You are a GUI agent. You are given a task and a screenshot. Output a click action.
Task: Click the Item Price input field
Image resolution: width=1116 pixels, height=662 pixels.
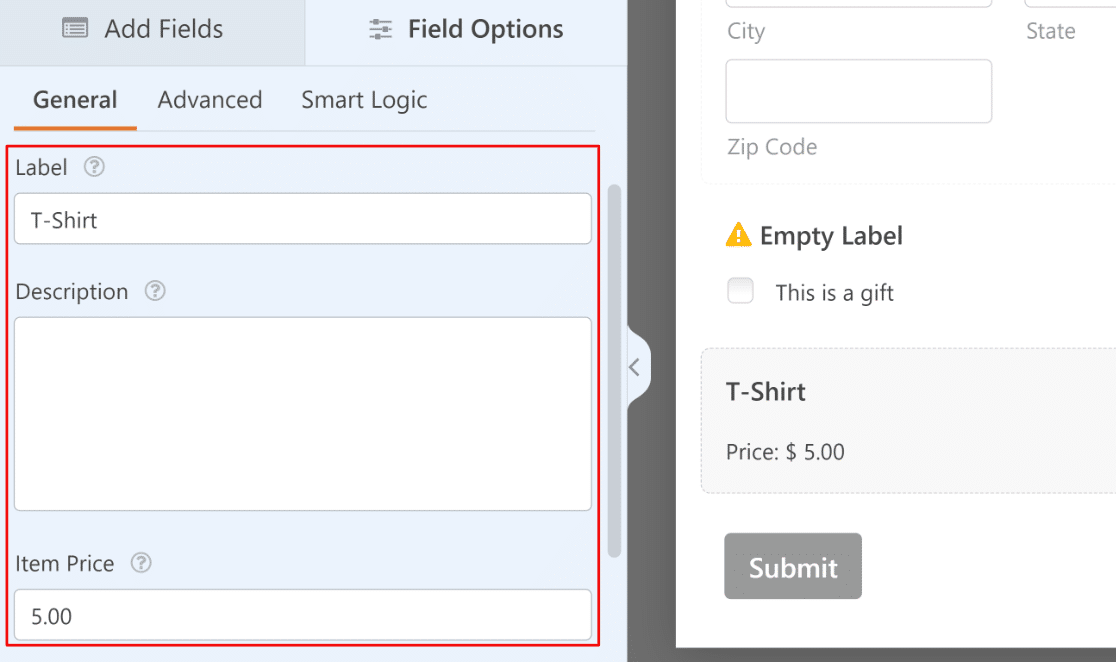click(x=302, y=614)
